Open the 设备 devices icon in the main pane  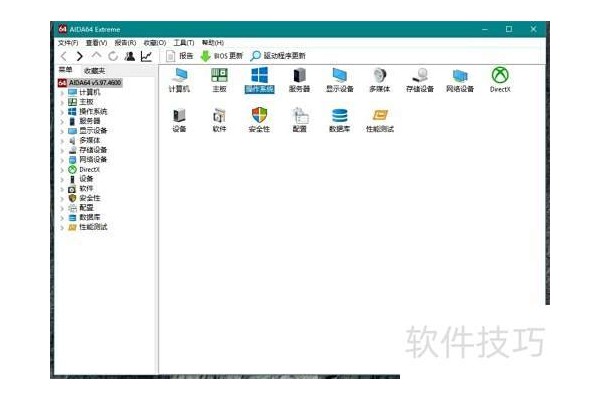(179, 120)
